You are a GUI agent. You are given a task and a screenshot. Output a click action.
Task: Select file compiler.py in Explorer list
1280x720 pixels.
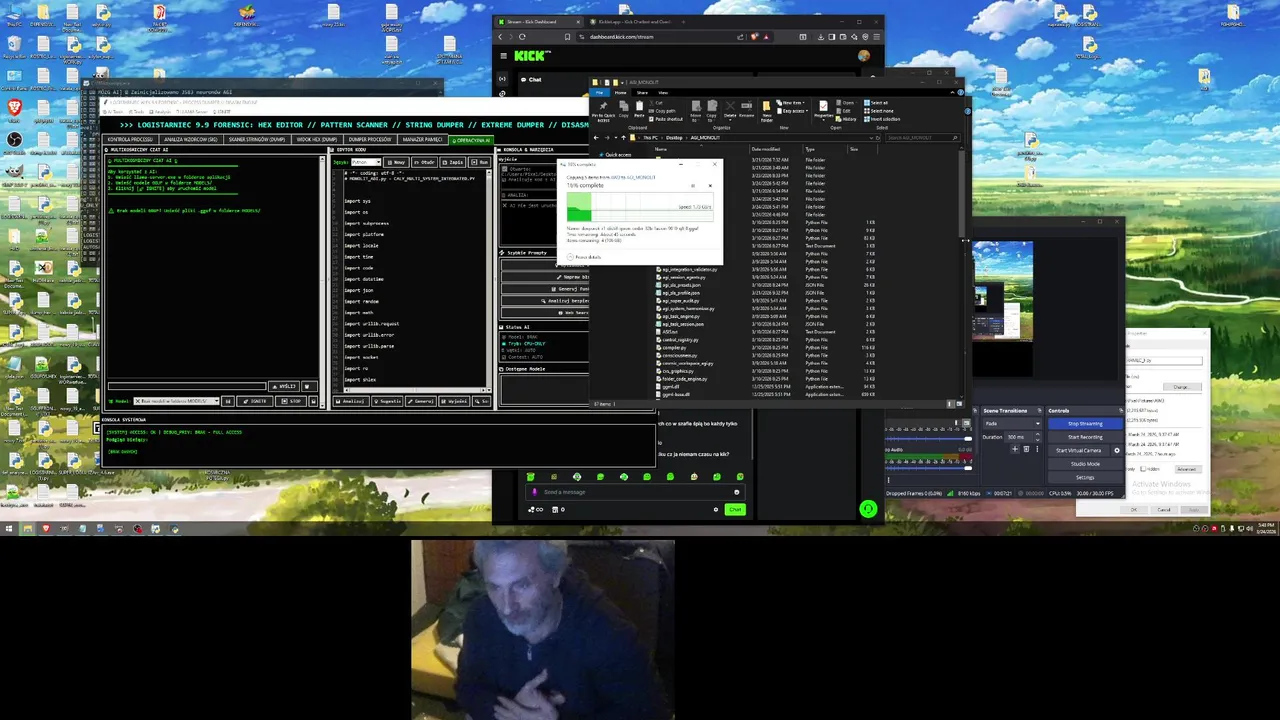pyautogui.click(x=674, y=347)
